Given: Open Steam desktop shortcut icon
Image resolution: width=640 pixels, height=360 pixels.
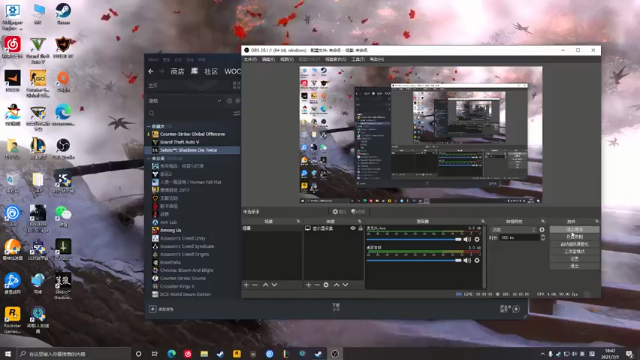Looking at the screenshot, I should (x=63, y=14).
